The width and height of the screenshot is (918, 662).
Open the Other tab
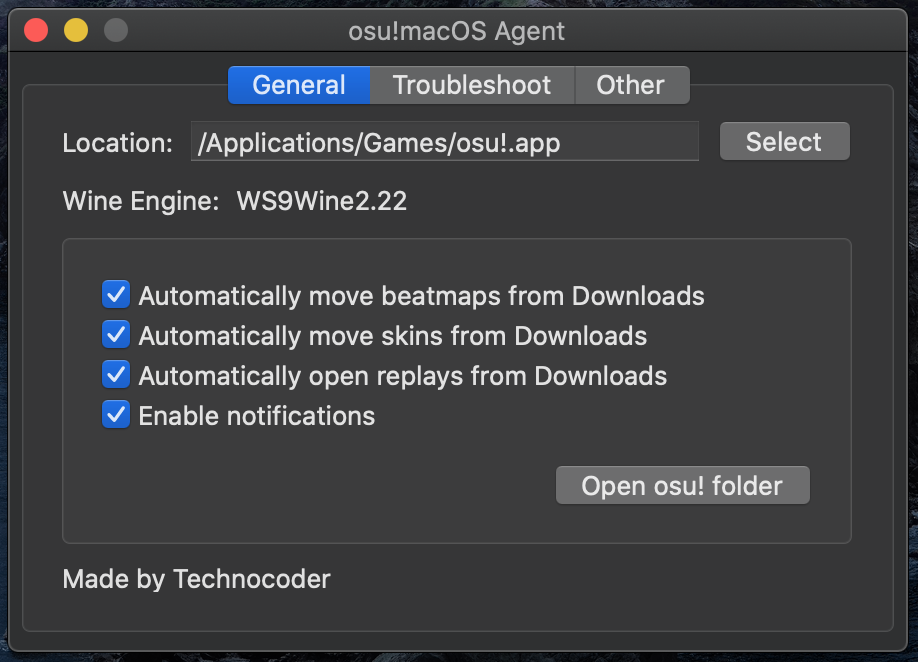pos(632,85)
